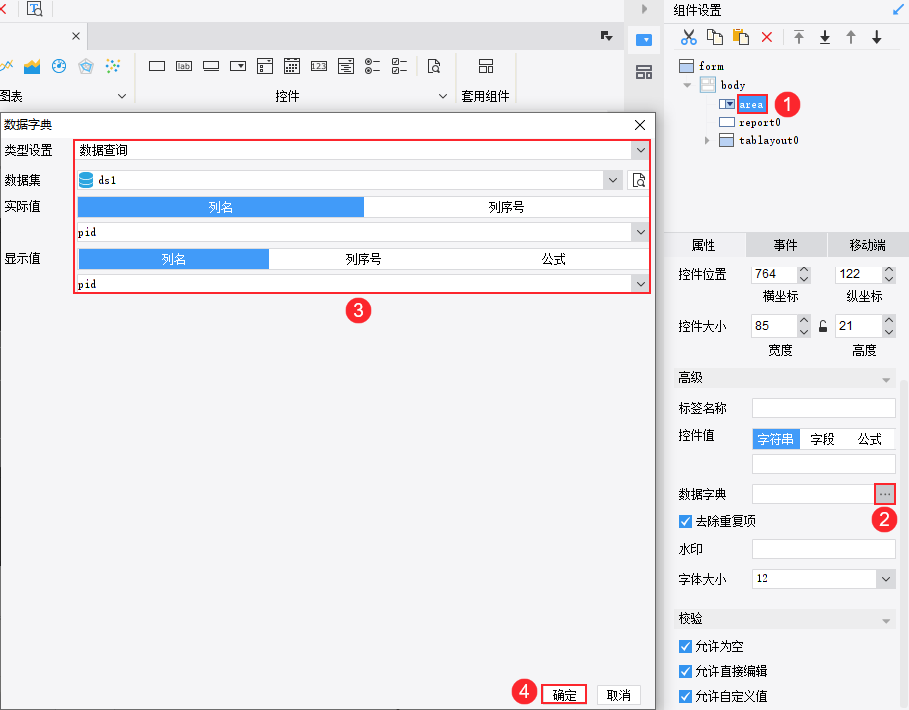This screenshot has height=710, width=909.
Task: Open 数据字典 ellipsis button
Action: (x=885, y=494)
